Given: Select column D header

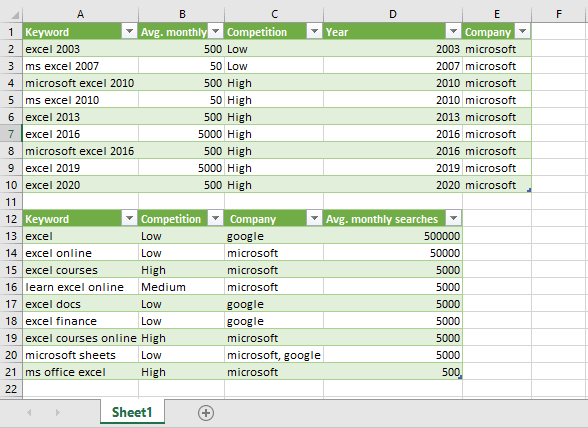Looking at the screenshot, I should coord(393,15).
